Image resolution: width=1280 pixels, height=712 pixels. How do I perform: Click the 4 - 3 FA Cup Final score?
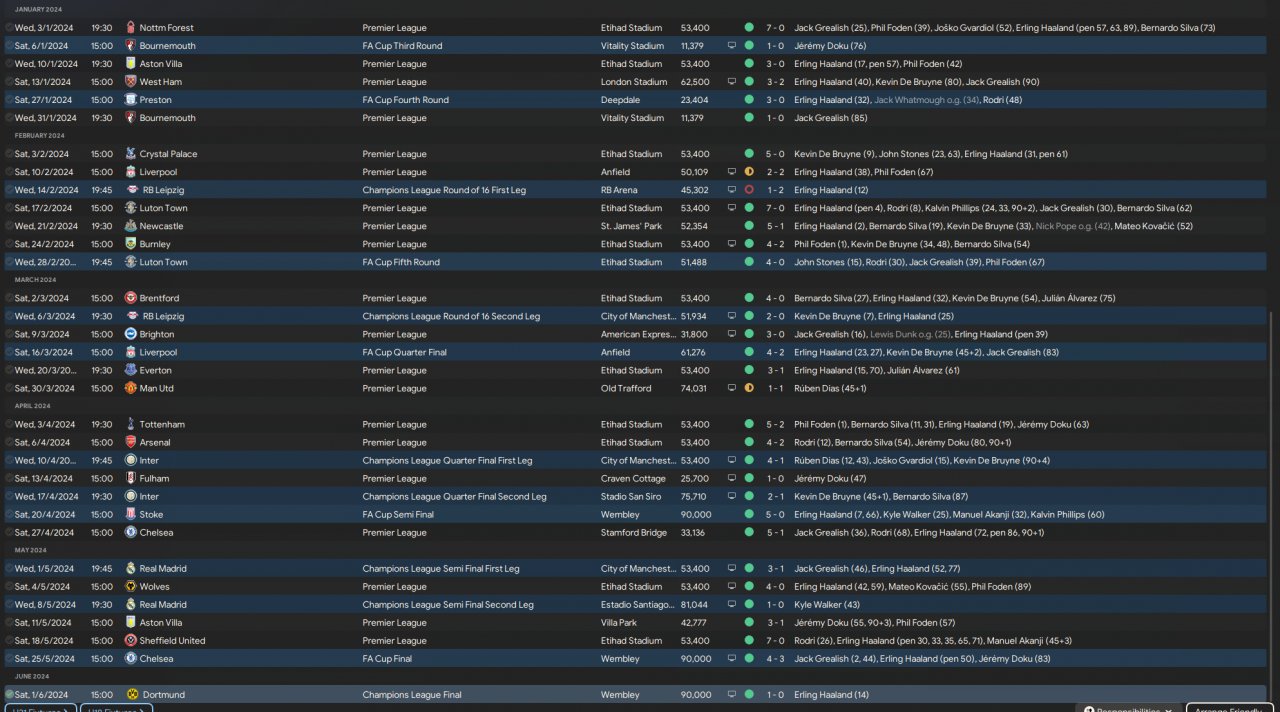(x=775, y=658)
